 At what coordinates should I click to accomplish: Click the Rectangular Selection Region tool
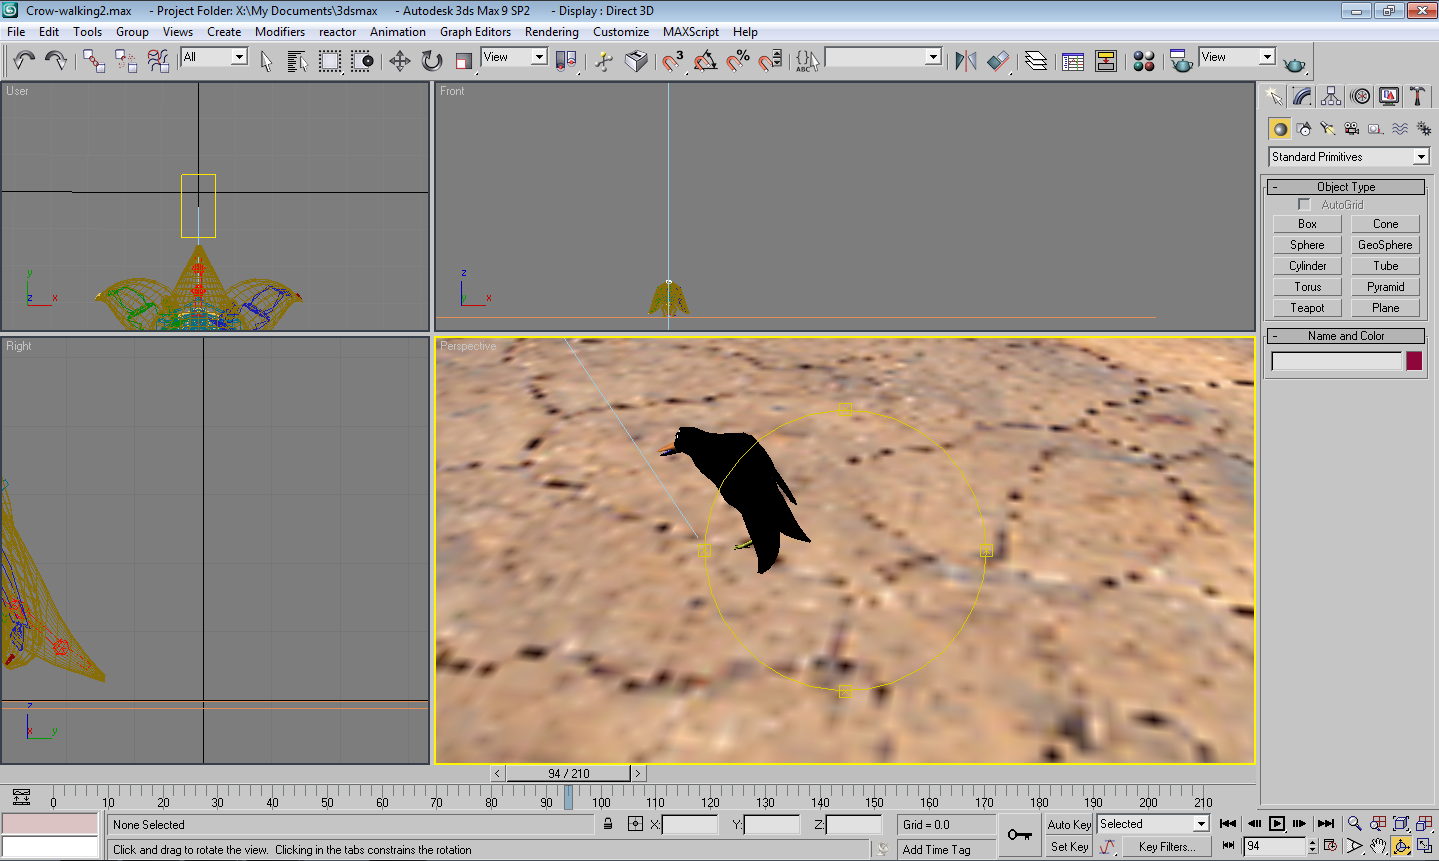click(x=330, y=61)
